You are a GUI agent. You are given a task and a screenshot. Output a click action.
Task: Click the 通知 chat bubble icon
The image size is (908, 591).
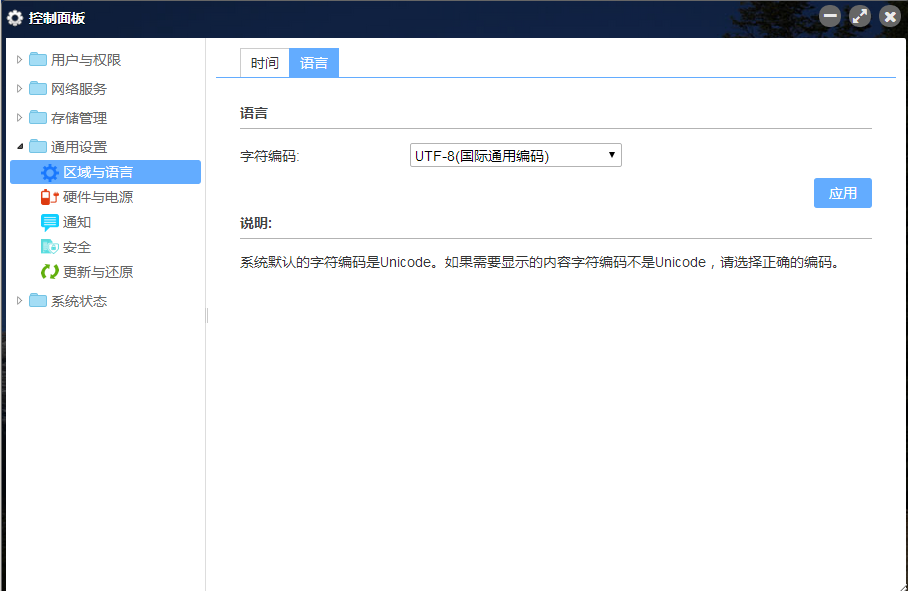(x=50, y=222)
